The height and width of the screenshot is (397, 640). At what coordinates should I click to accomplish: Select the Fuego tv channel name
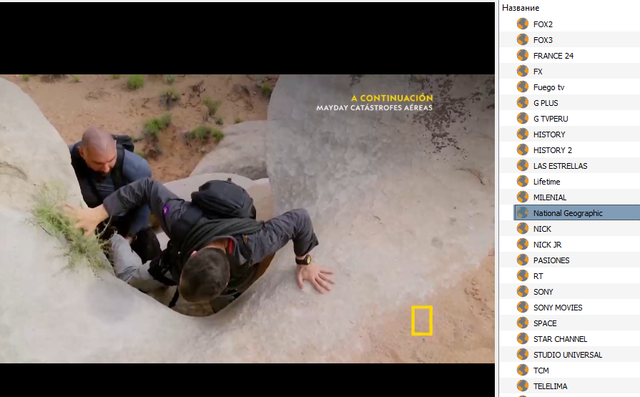pyautogui.click(x=549, y=87)
